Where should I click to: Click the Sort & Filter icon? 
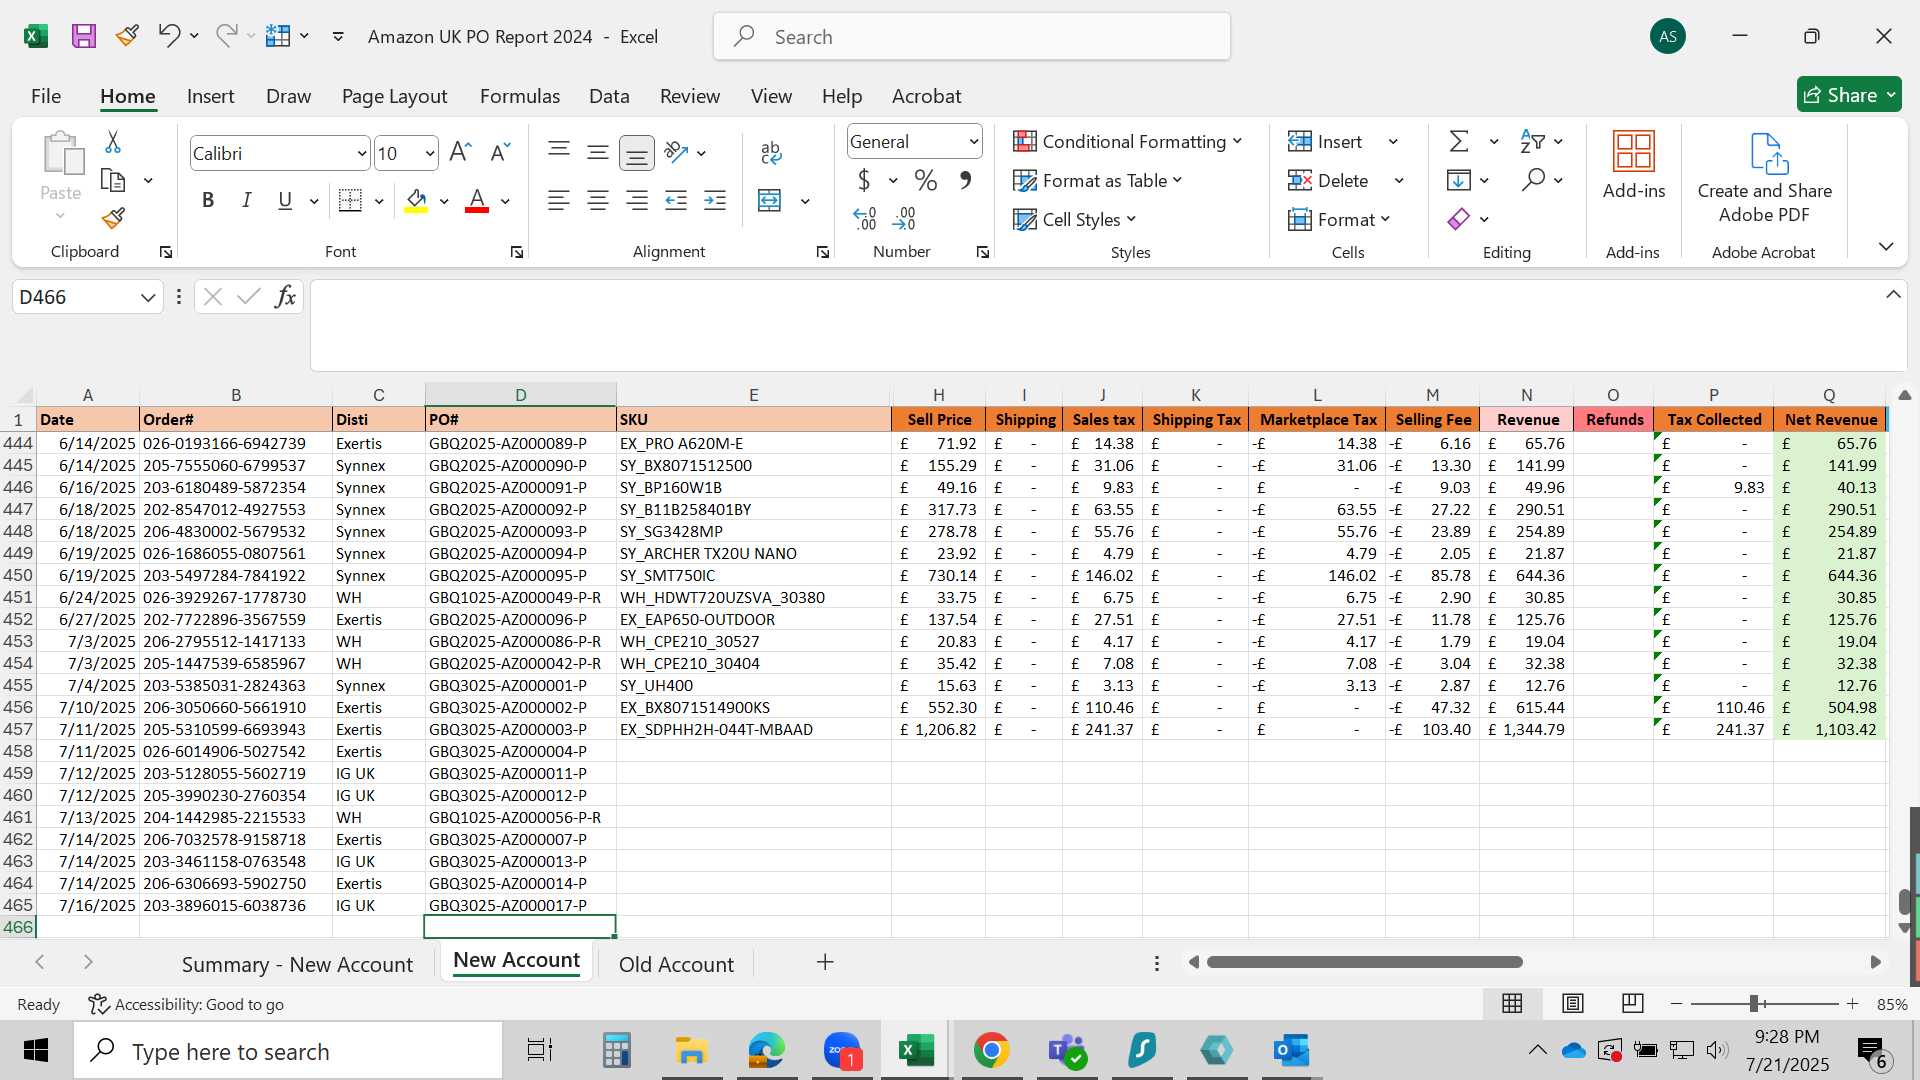[x=1532, y=142]
